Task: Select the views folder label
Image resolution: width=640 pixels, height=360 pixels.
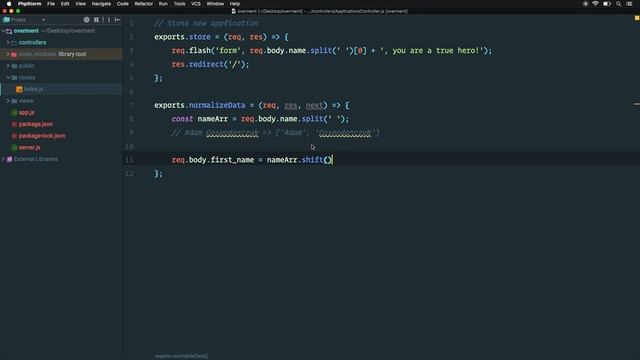Action: click(26, 101)
